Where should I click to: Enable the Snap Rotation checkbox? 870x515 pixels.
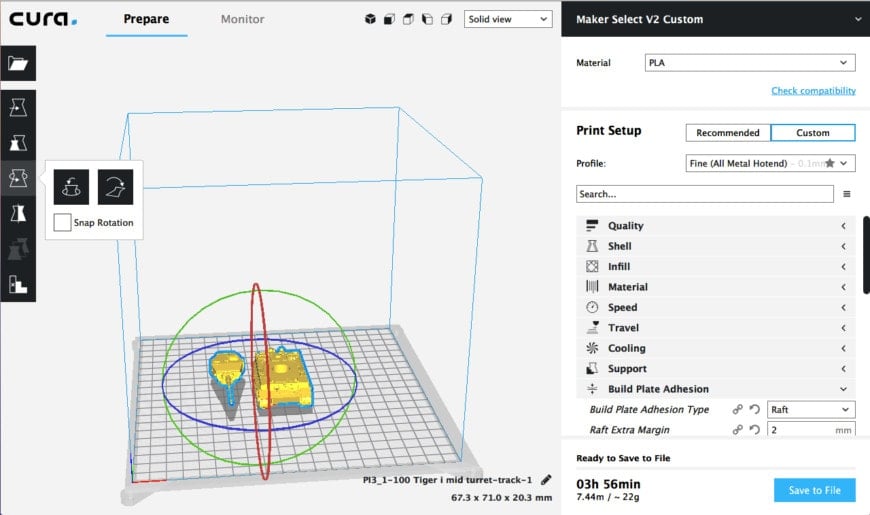click(63, 223)
